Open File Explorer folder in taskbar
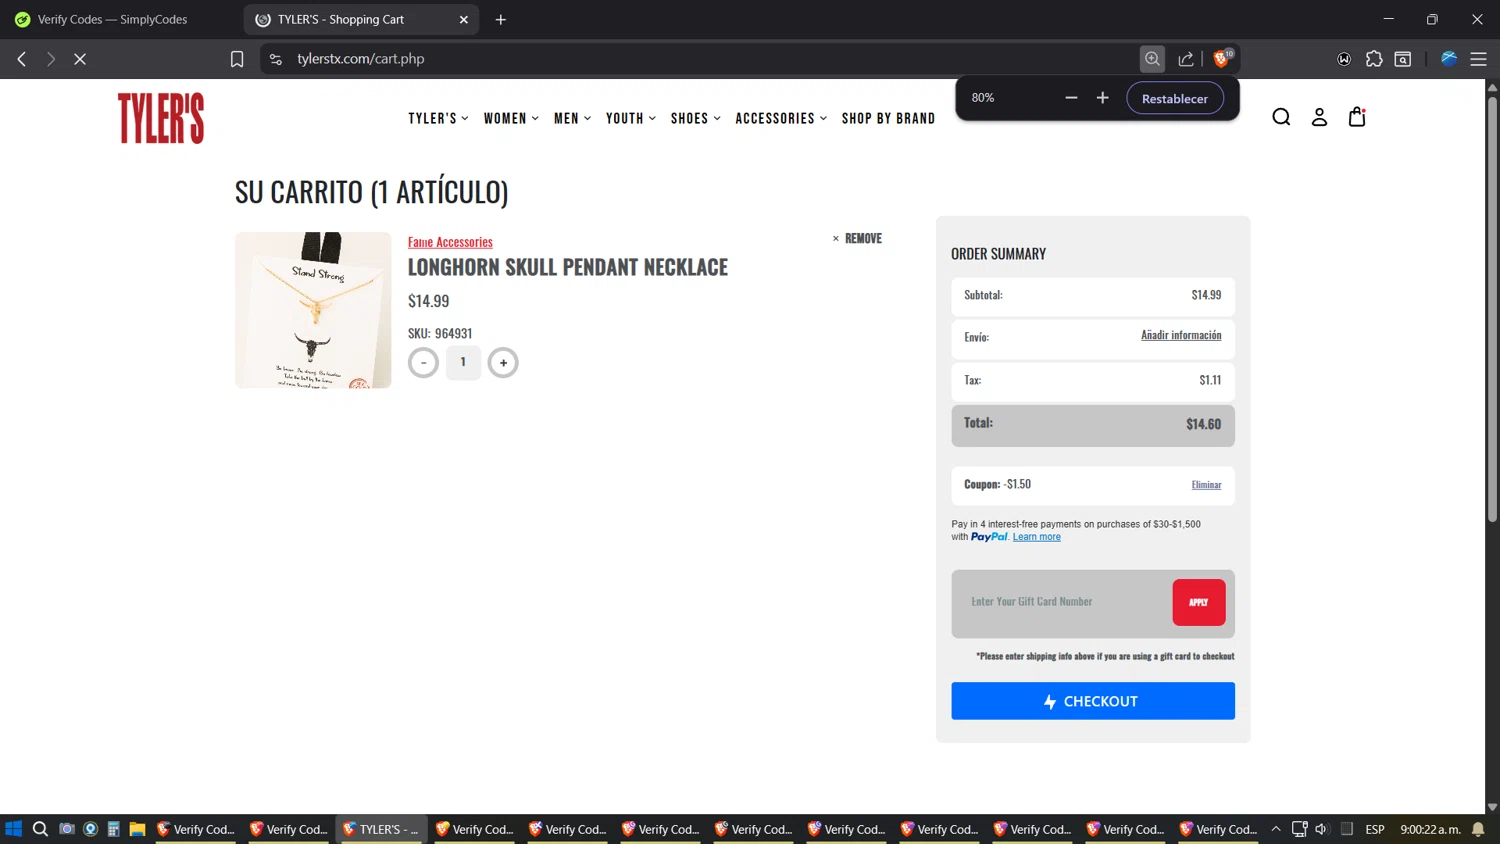Viewport: 1500px width, 844px height. (x=137, y=829)
